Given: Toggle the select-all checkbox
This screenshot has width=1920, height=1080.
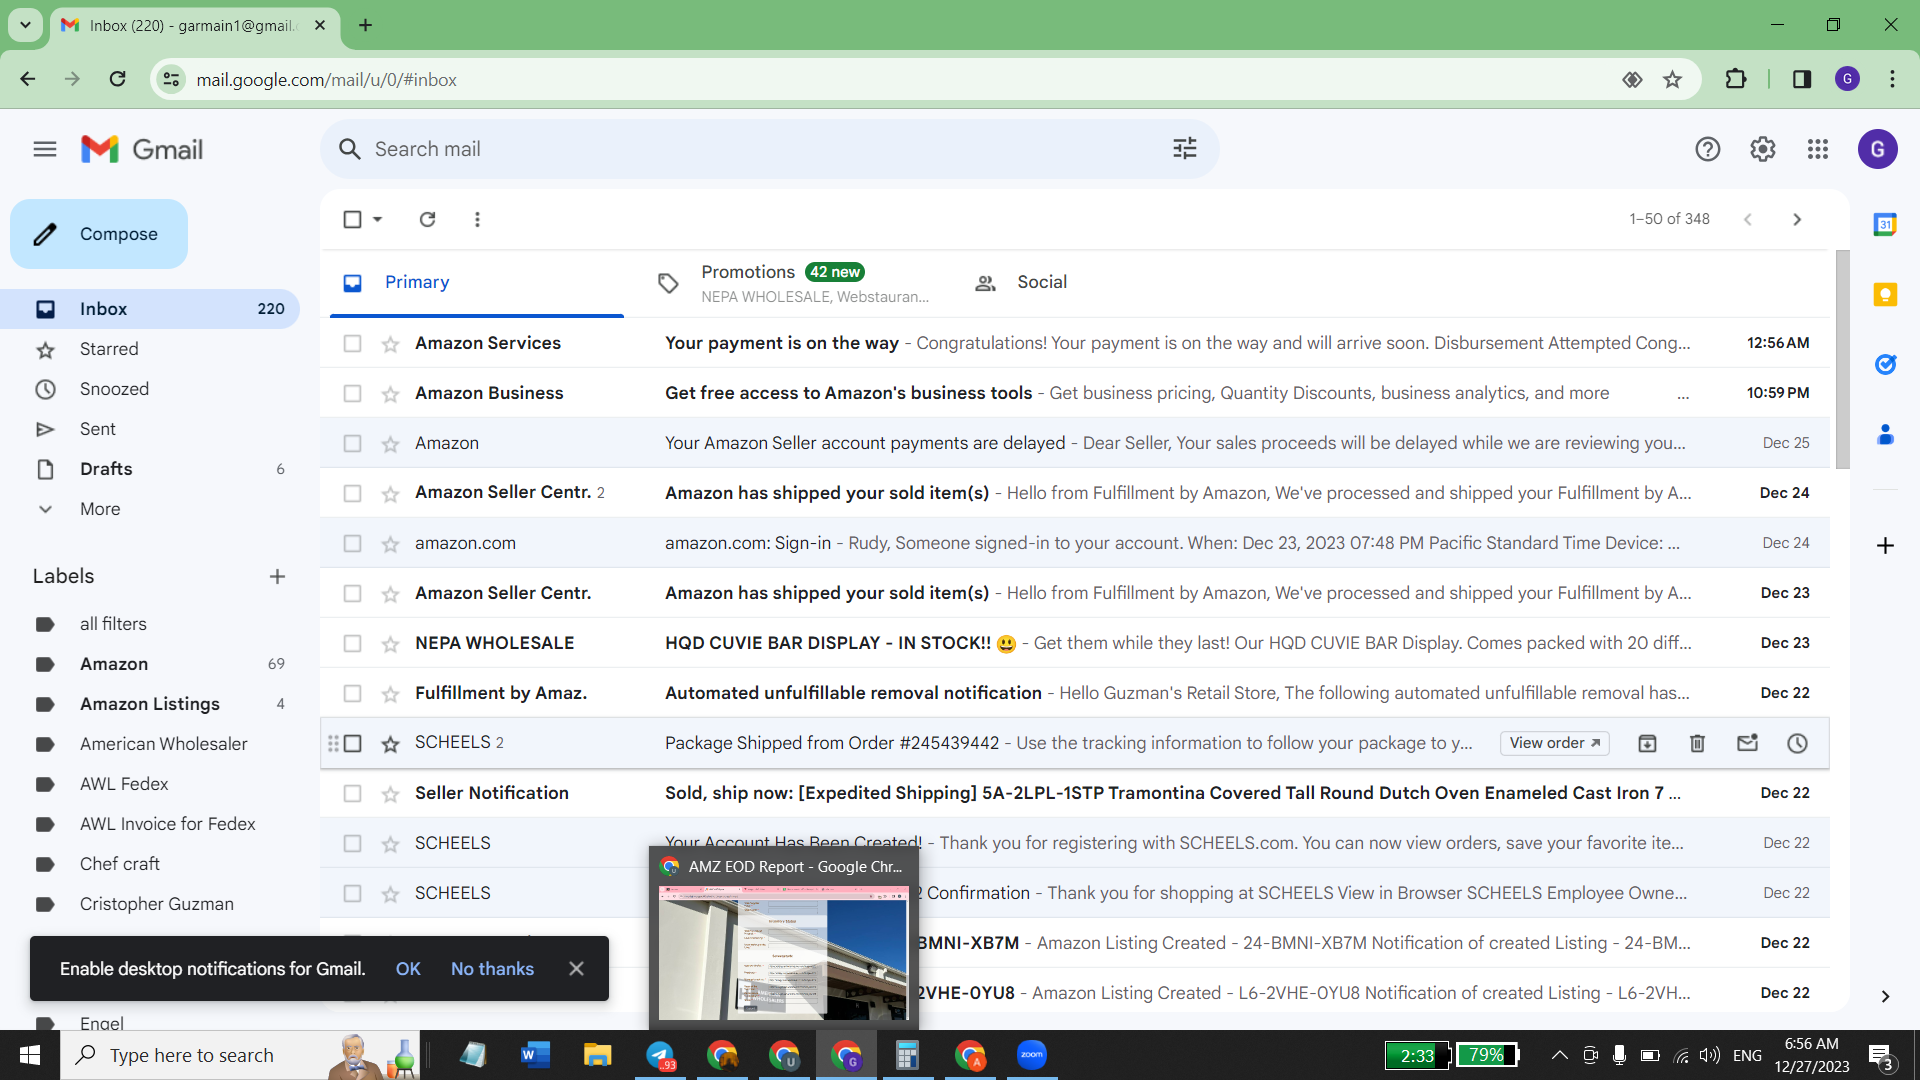Looking at the screenshot, I should [352, 219].
